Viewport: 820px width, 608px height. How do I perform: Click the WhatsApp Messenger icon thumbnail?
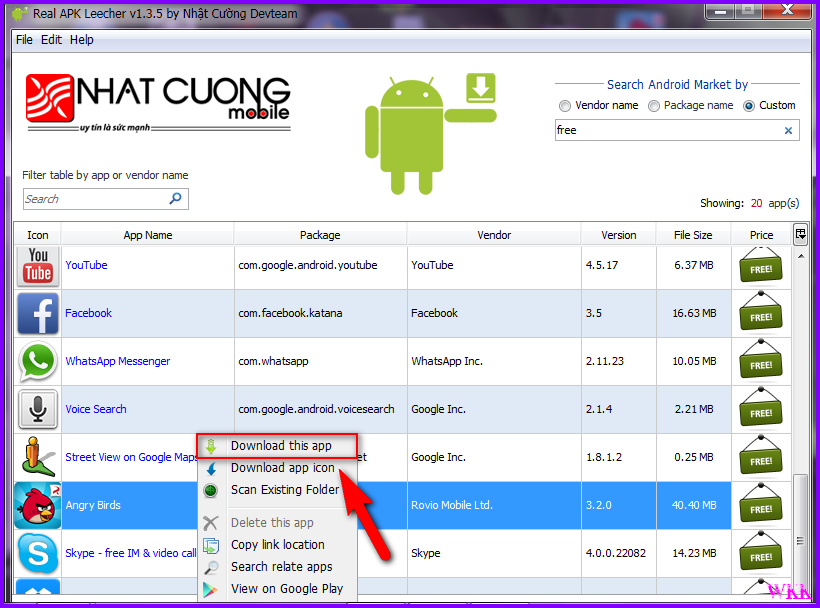click(38, 361)
